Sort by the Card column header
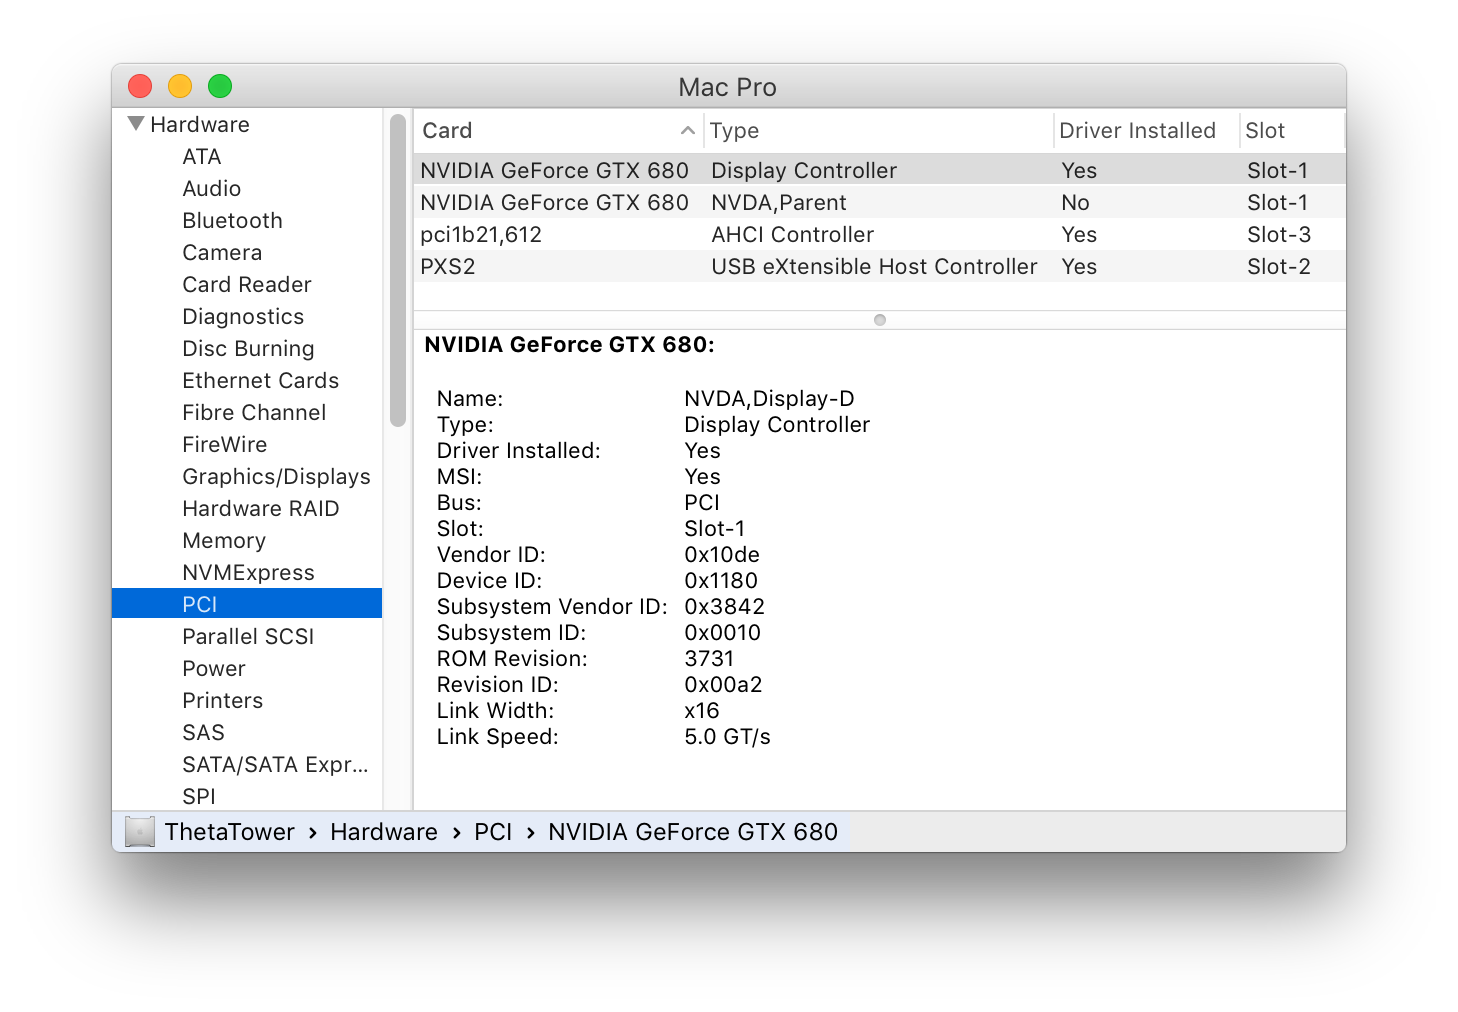The height and width of the screenshot is (1012, 1458). (x=558, y=130)
